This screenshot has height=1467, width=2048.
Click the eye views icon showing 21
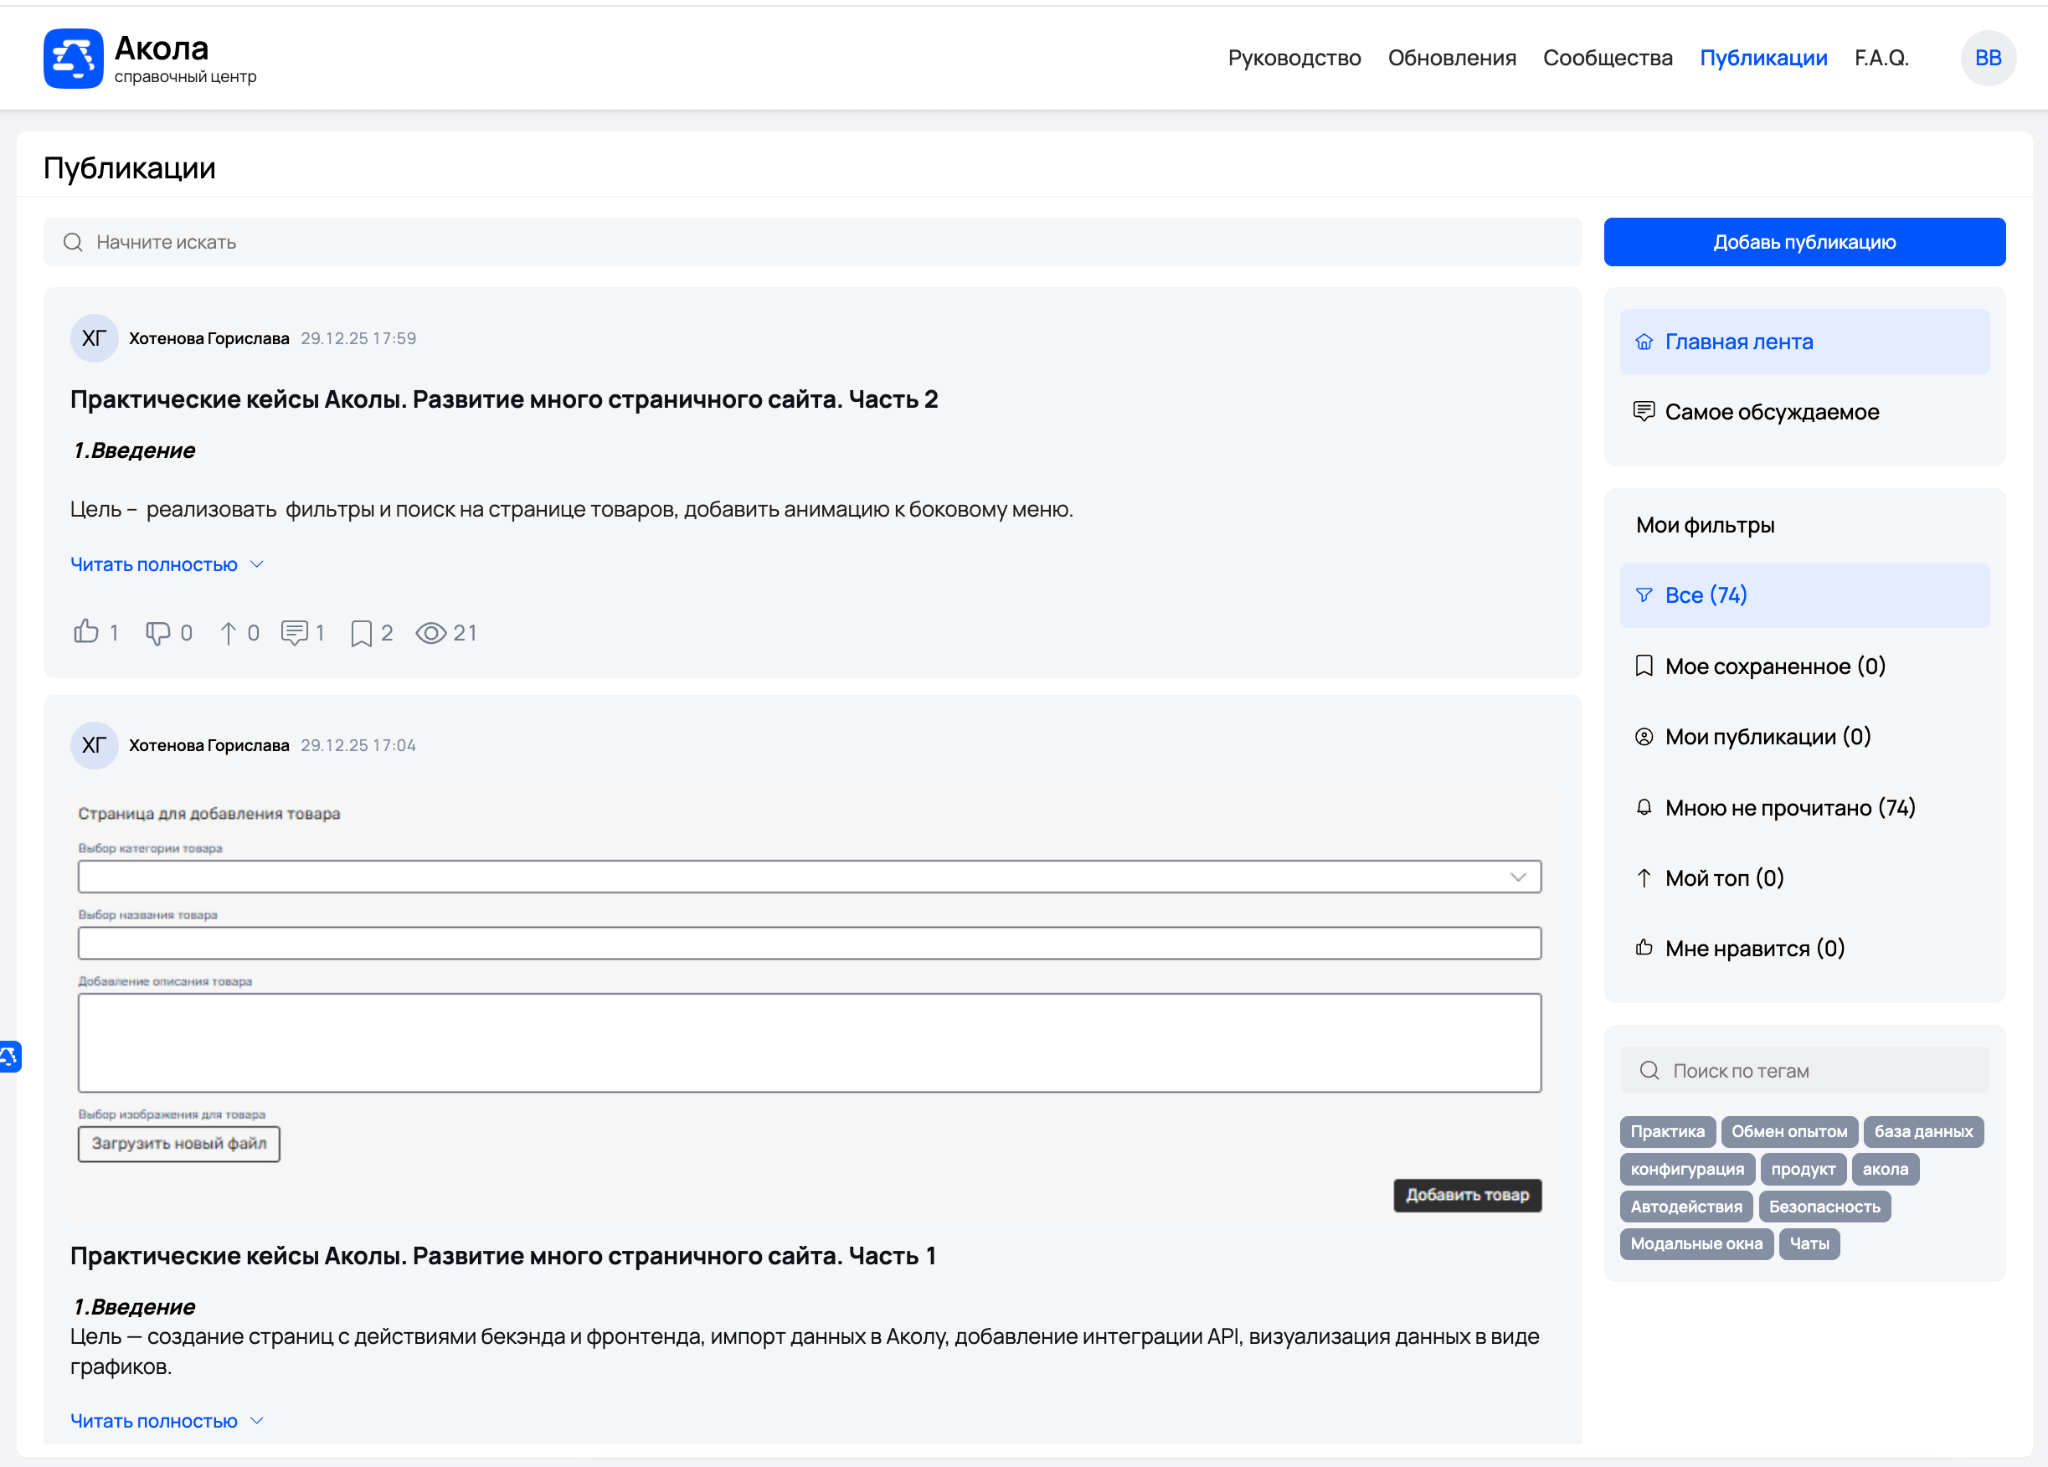(431, 633)
